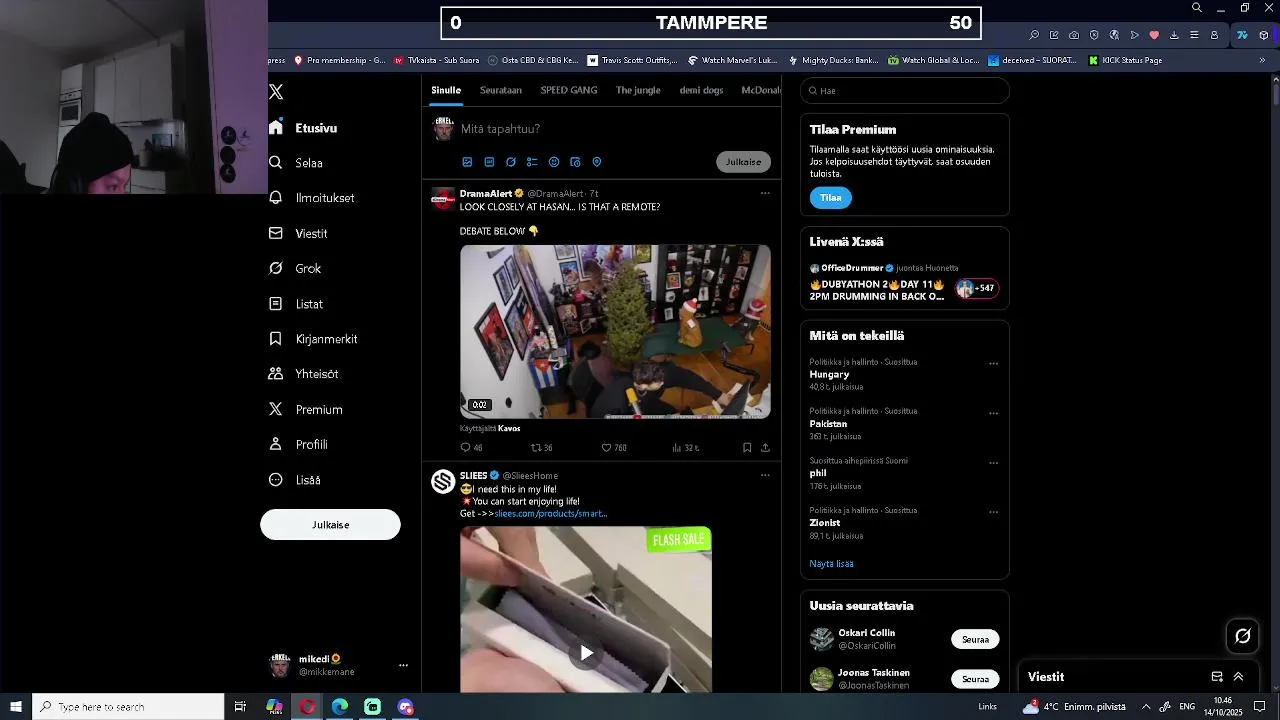
Task: Open more options for Hungary trend
Action: point(993,364)
